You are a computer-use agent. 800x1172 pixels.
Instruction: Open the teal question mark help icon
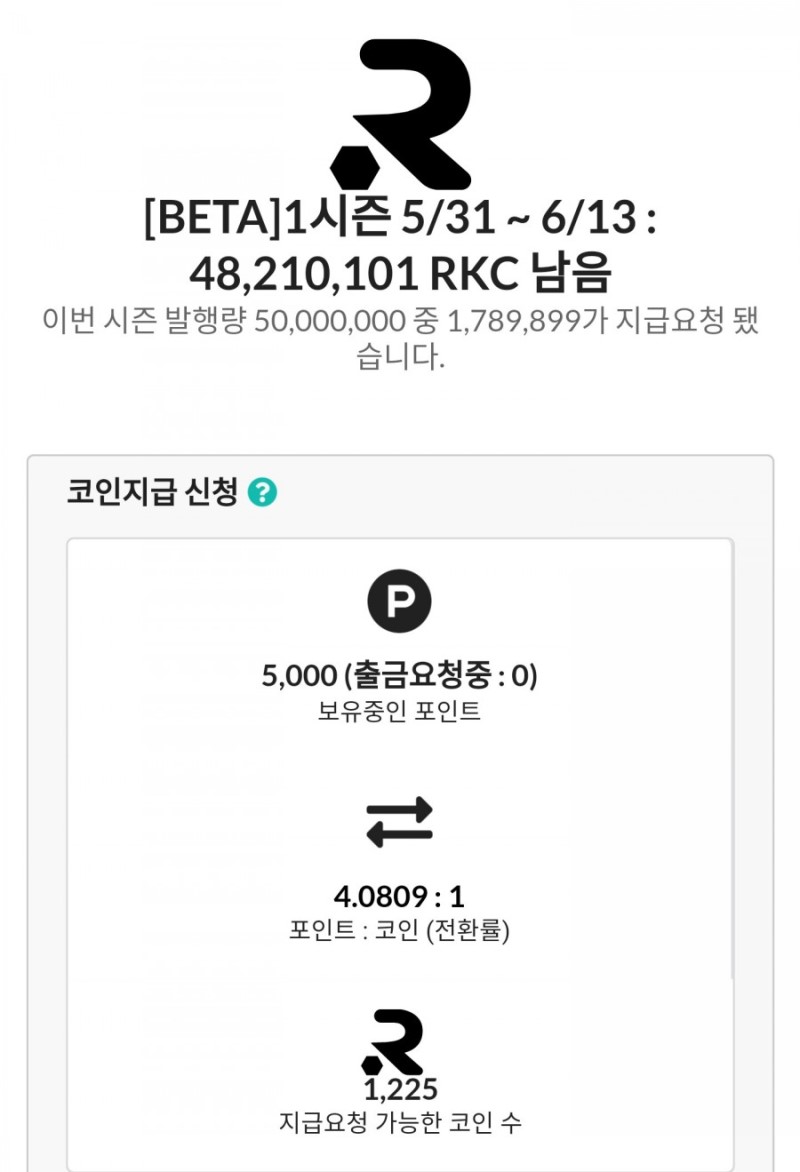click(262, 492)
